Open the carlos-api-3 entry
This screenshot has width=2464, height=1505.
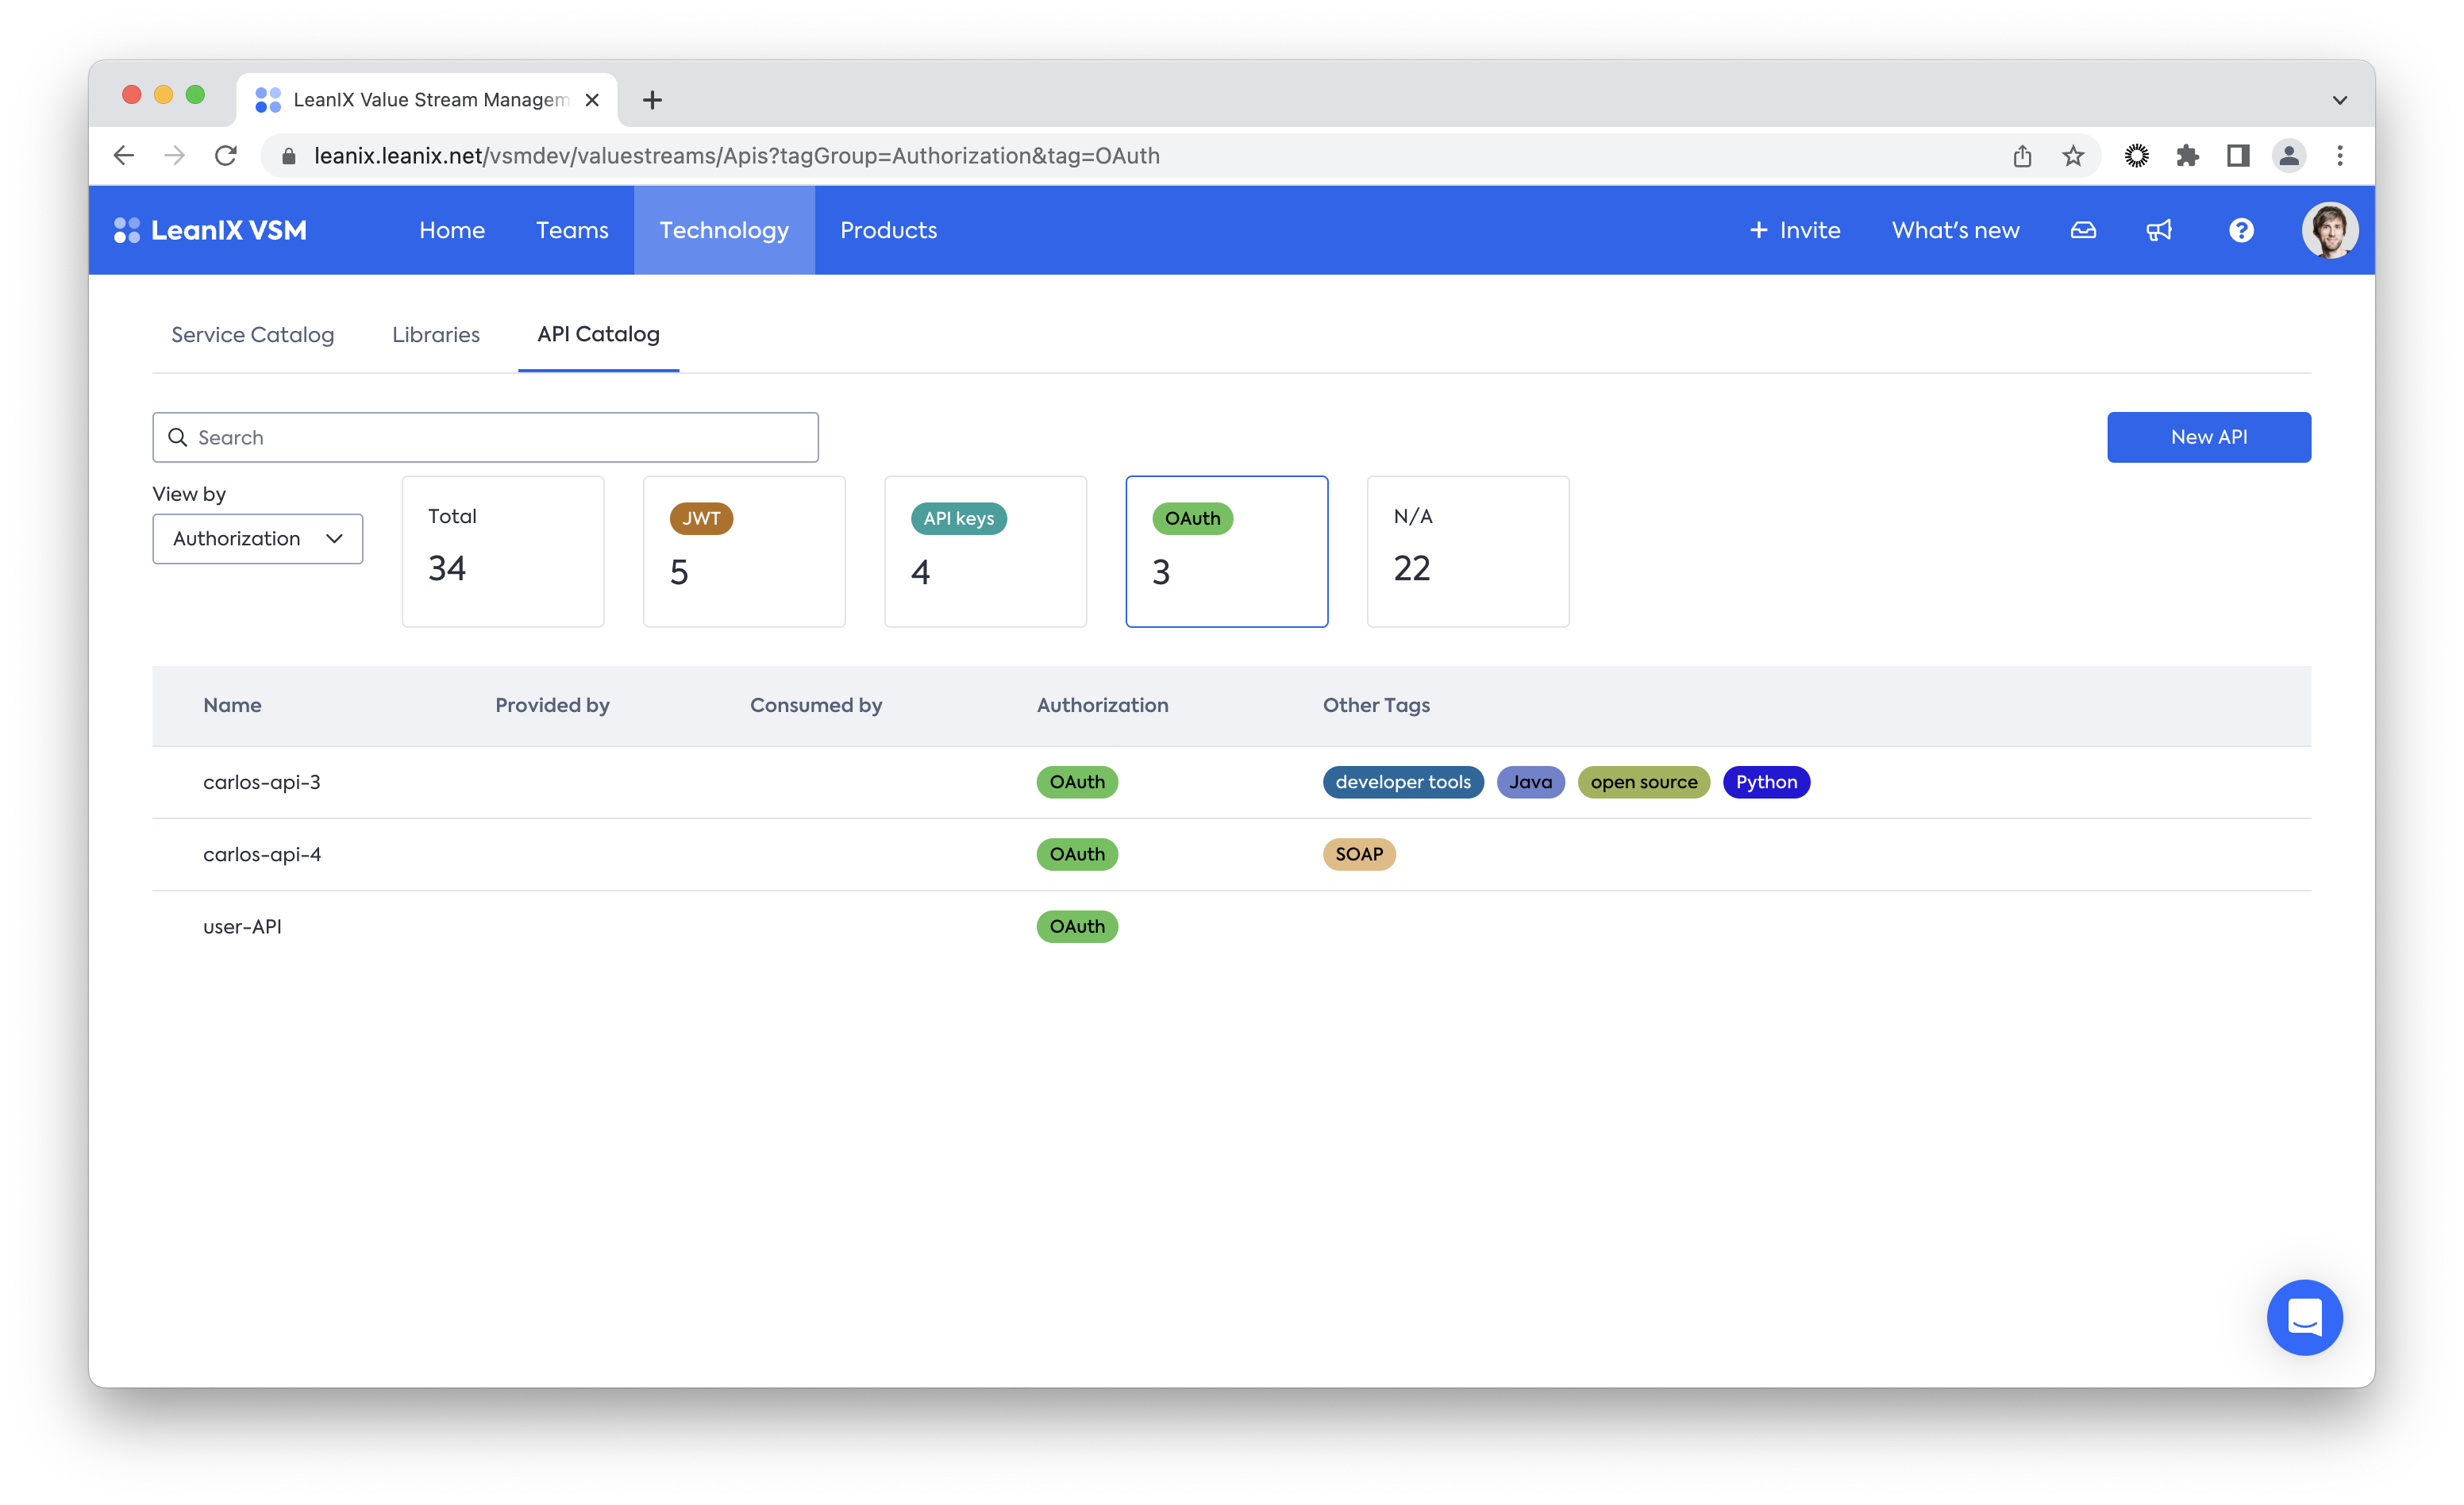(x=262, y=782)
